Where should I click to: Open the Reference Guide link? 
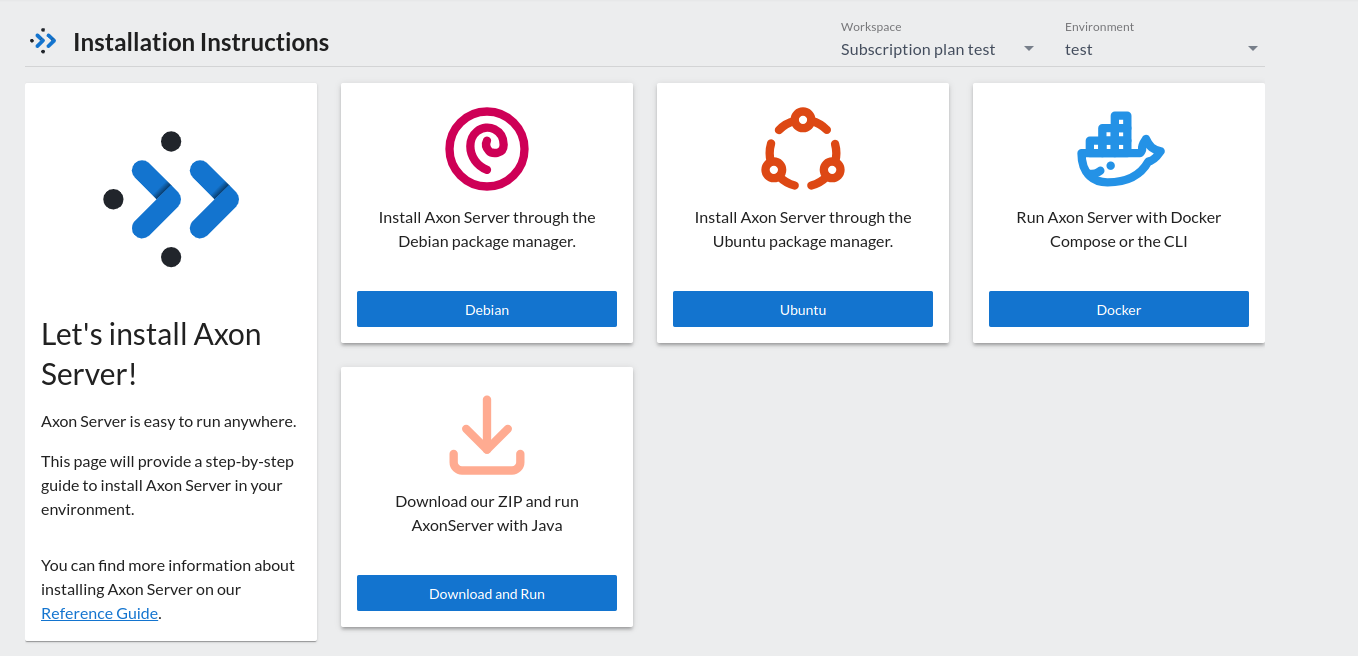point(99,613)
